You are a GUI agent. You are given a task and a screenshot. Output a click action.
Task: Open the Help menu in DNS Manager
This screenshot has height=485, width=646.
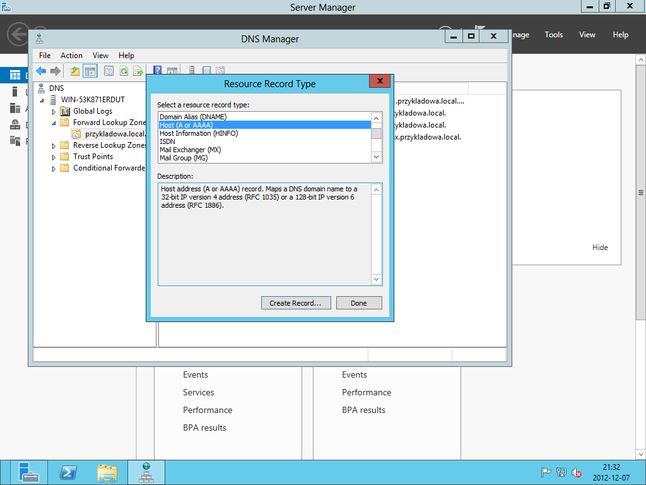click(x=126, y=55)
